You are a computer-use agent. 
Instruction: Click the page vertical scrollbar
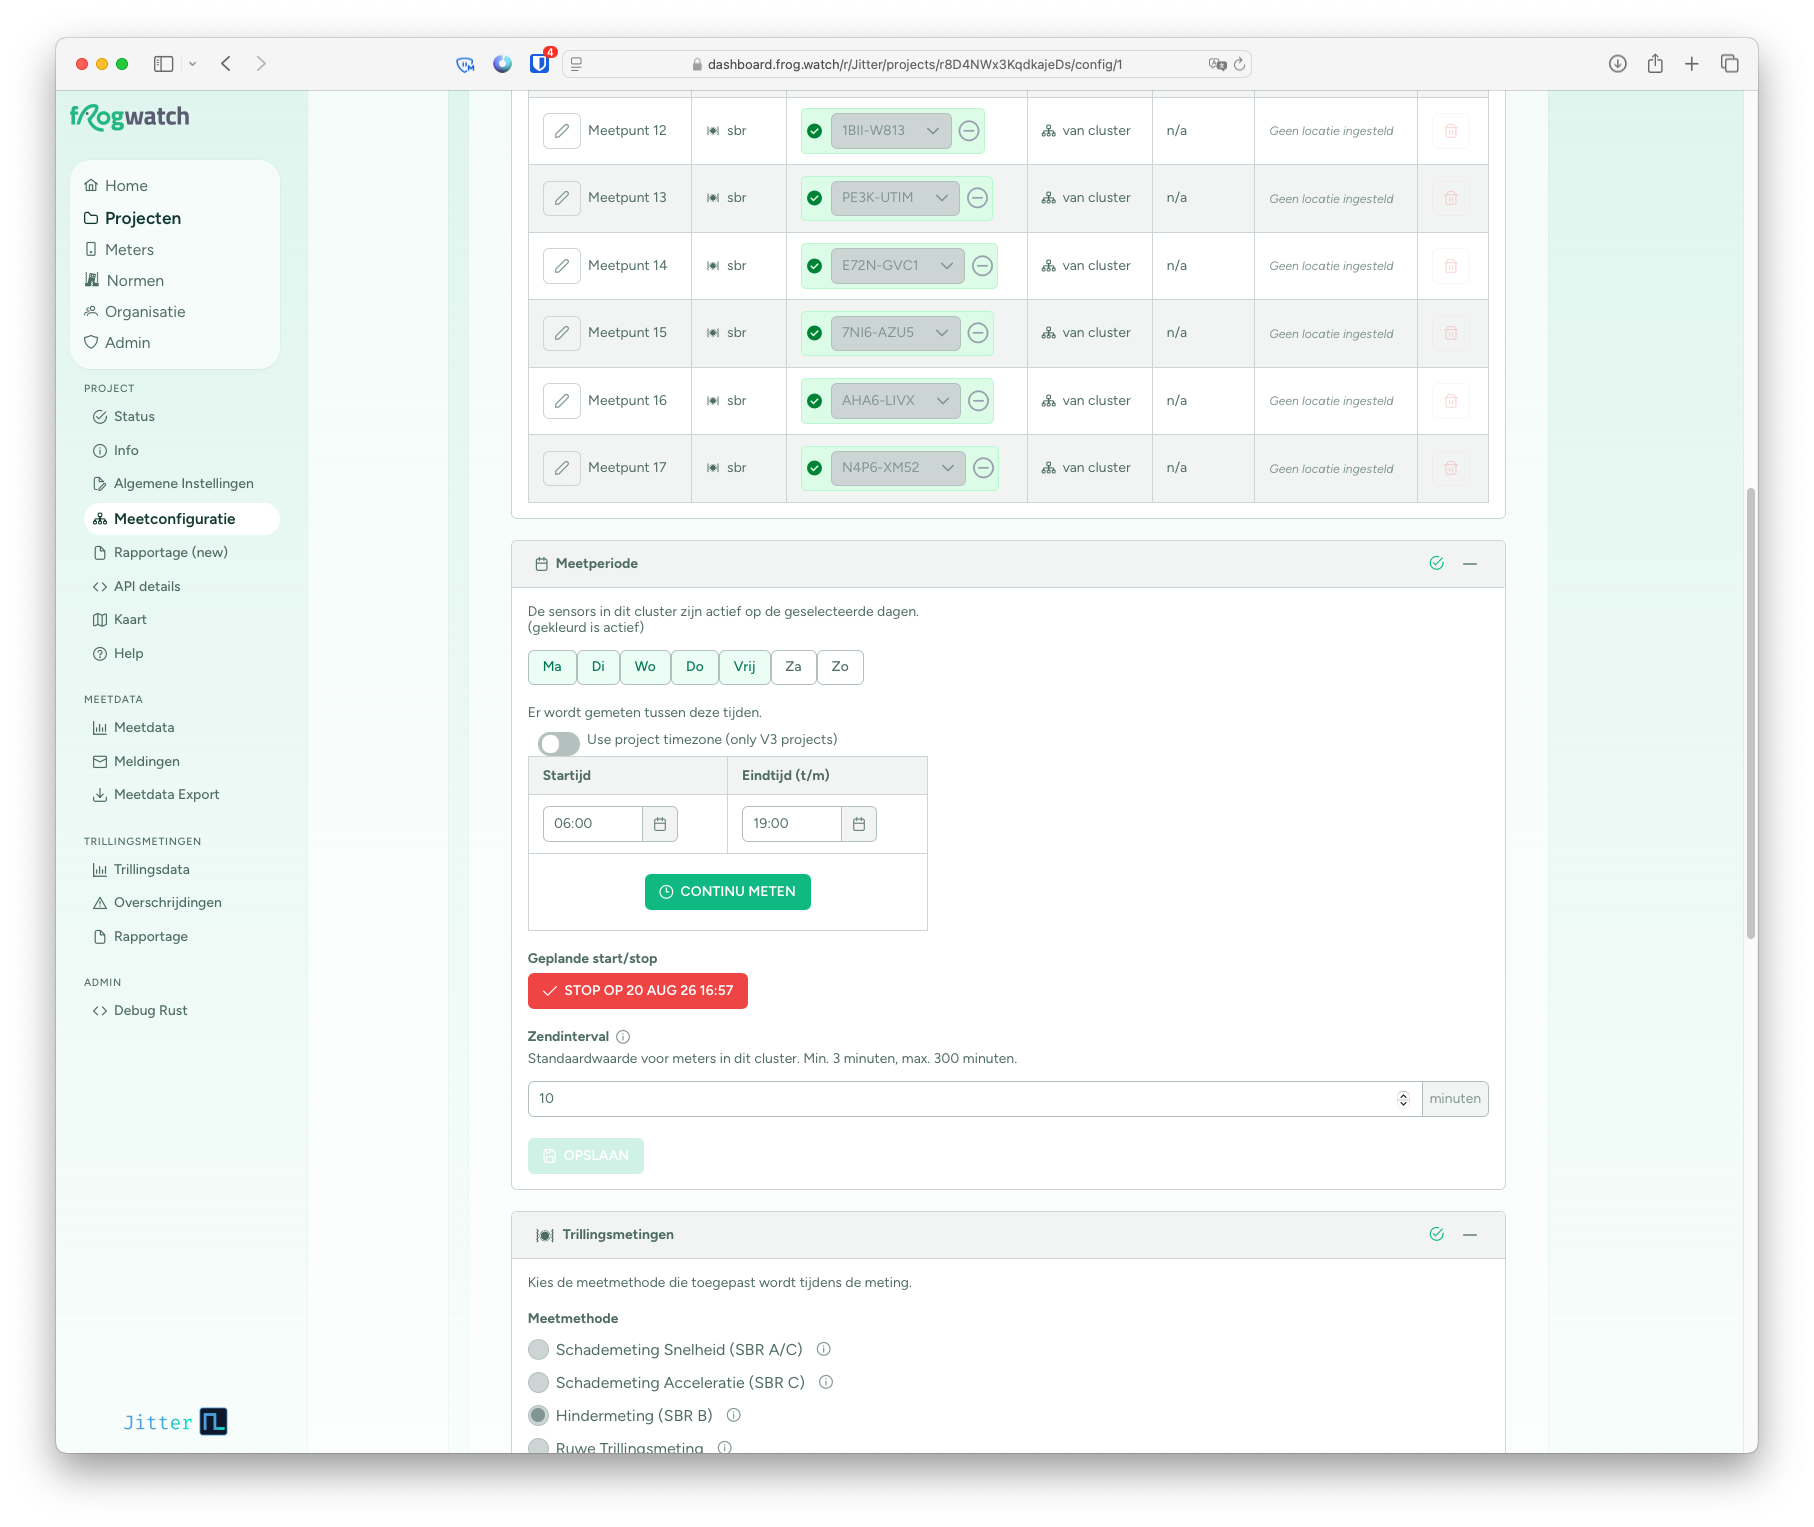click(1751, 713)
